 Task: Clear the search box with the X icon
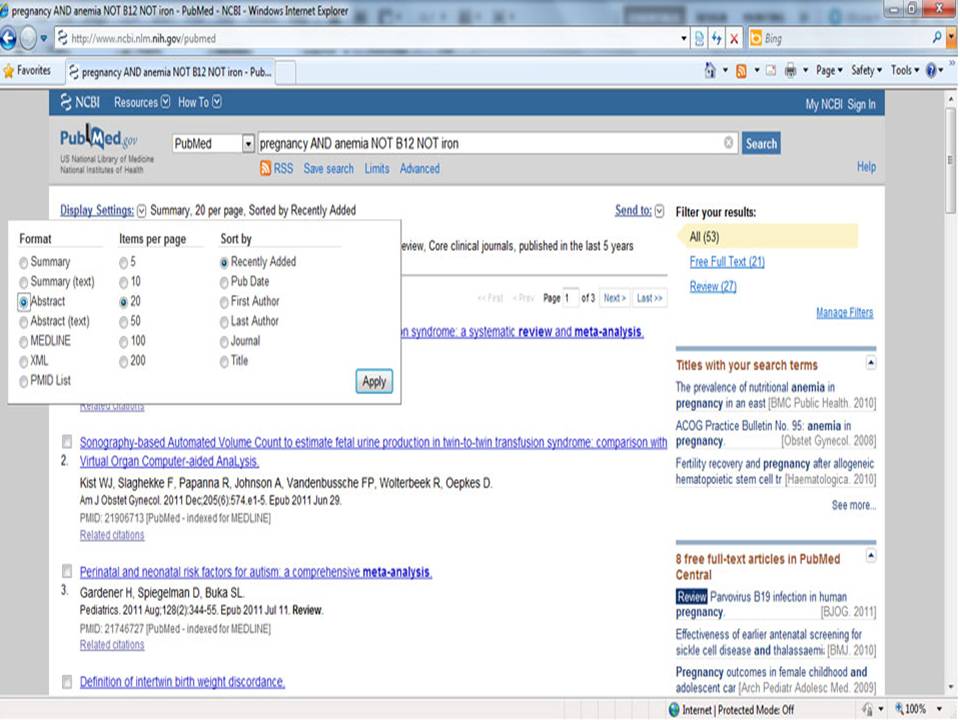coord(729,143)
